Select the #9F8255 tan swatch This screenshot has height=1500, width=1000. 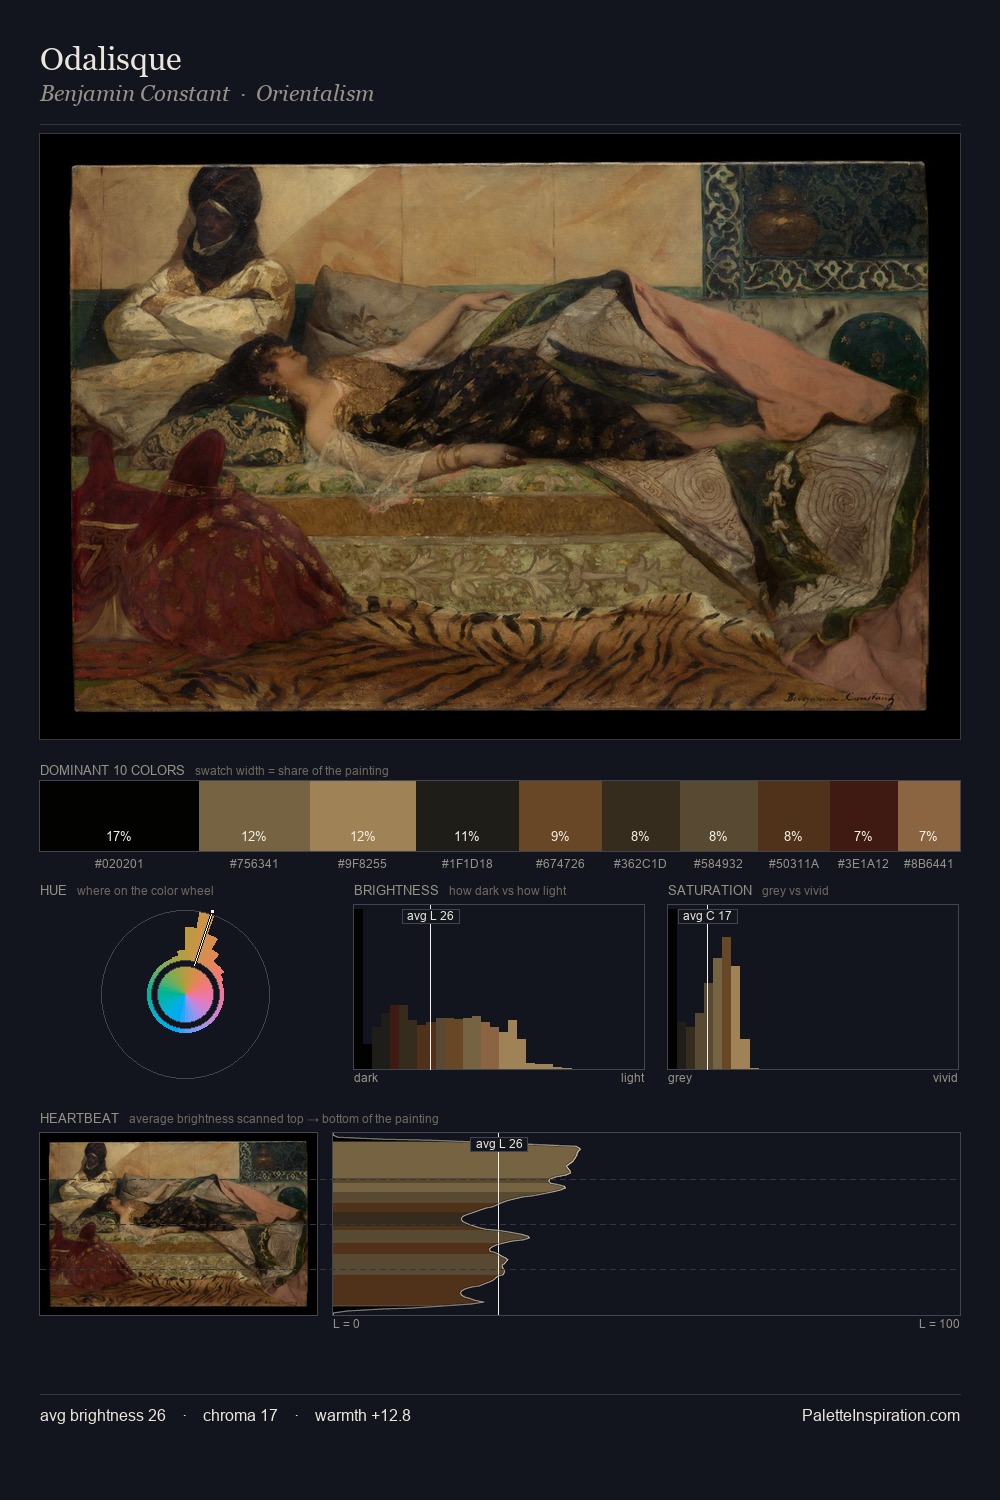click(x=363, y=816)
